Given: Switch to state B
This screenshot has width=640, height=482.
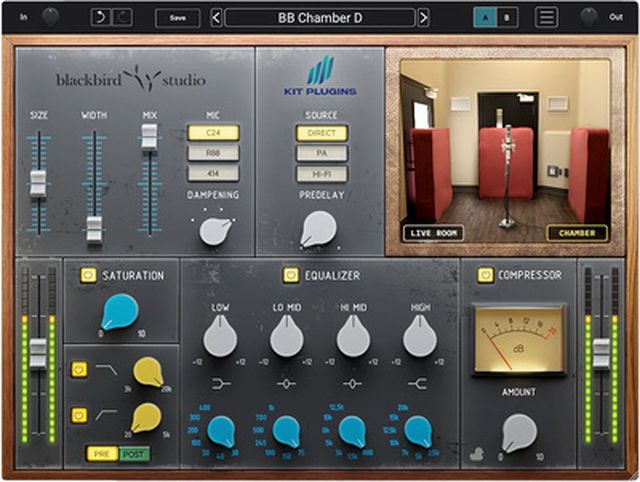Looking at the screenshot, I should click(x=507, y=18).
